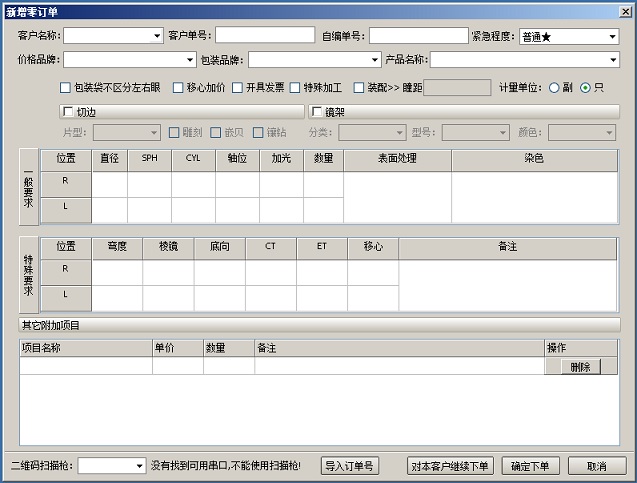The width and height of the screenshot is (637, 483).
Task: Toggle the 镜架 checkbox
Action: point(317,112)
